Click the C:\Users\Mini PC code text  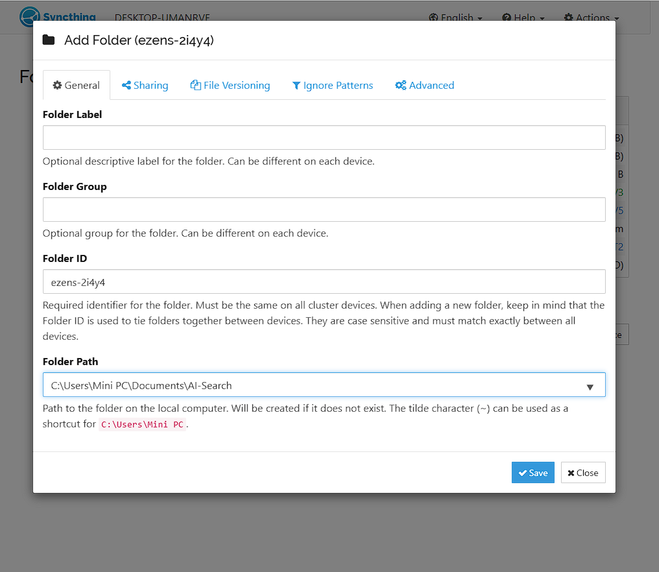(x=142, y=424)
